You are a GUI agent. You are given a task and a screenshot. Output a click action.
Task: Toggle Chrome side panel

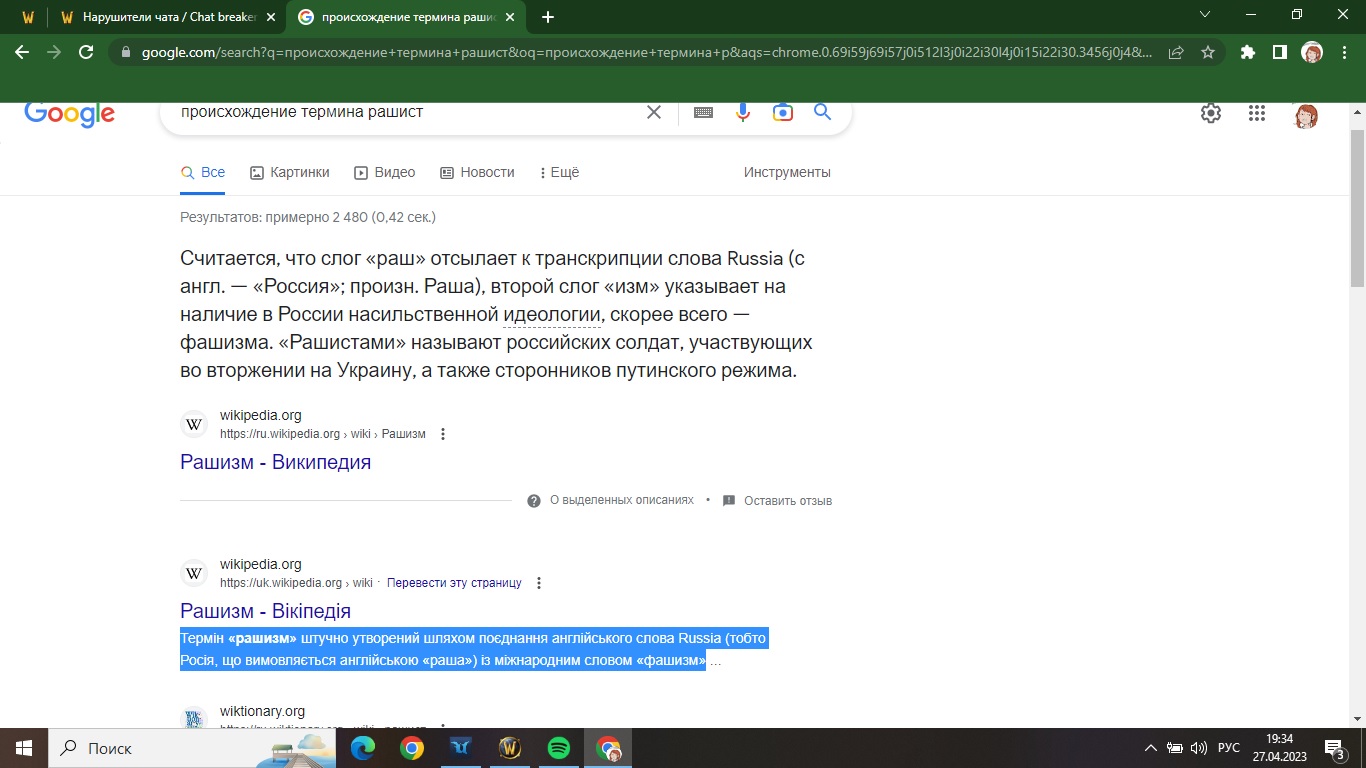click(1279, 53)
